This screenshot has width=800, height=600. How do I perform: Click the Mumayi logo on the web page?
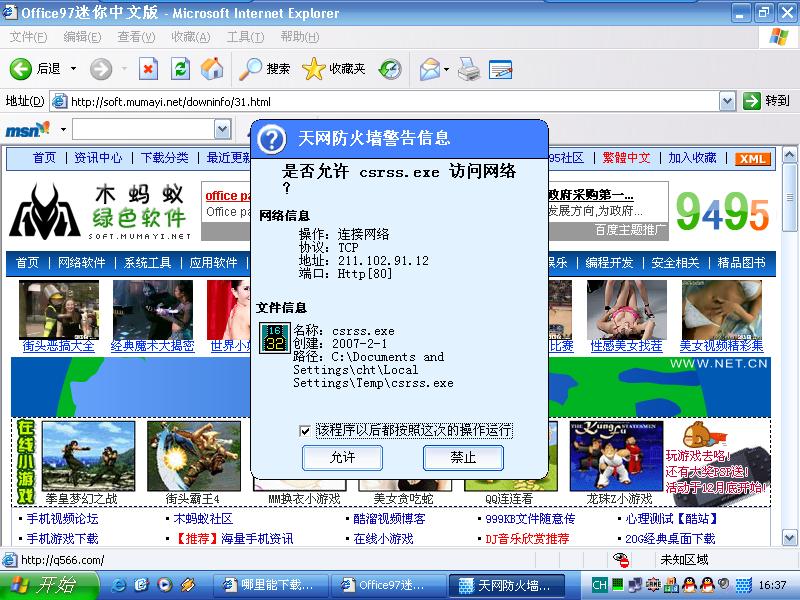[x=45, y=212]
